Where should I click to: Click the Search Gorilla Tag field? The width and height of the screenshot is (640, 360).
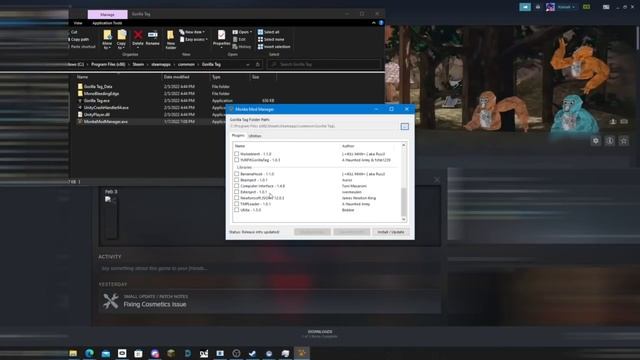pos(324,64)
